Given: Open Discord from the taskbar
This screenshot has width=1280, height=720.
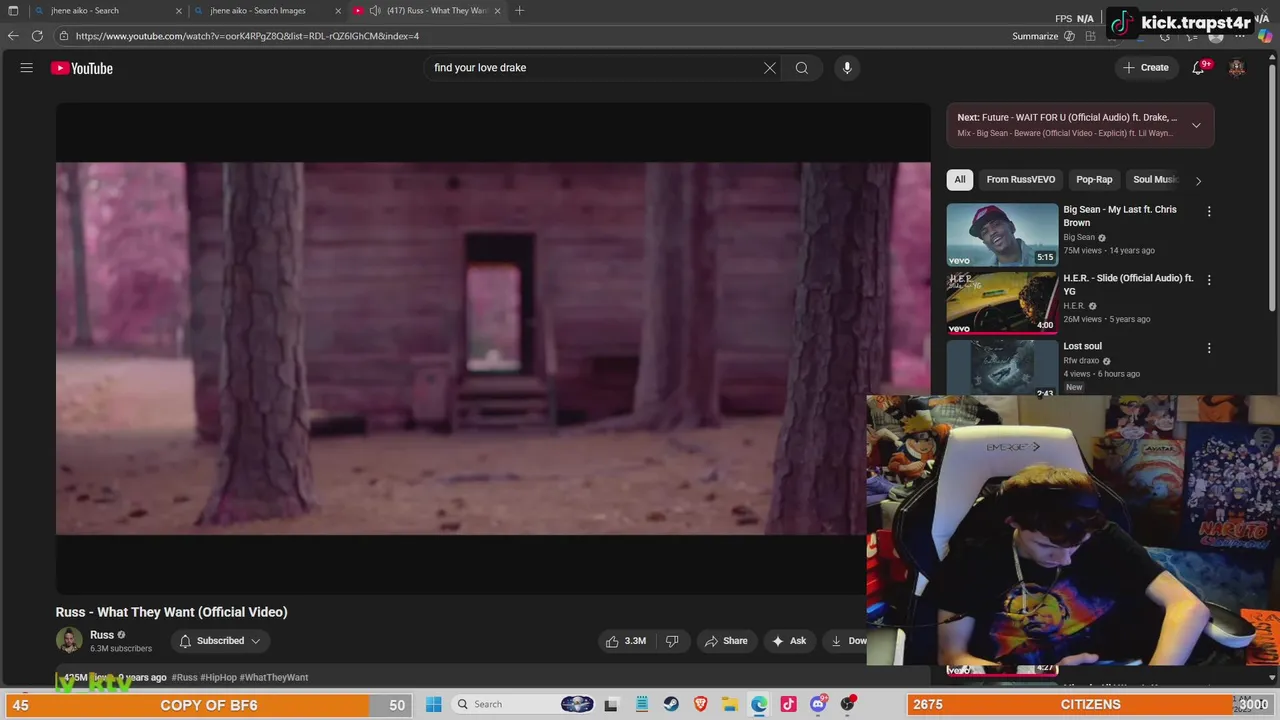Looking at the screenshot, I should [x=819, y=704].
